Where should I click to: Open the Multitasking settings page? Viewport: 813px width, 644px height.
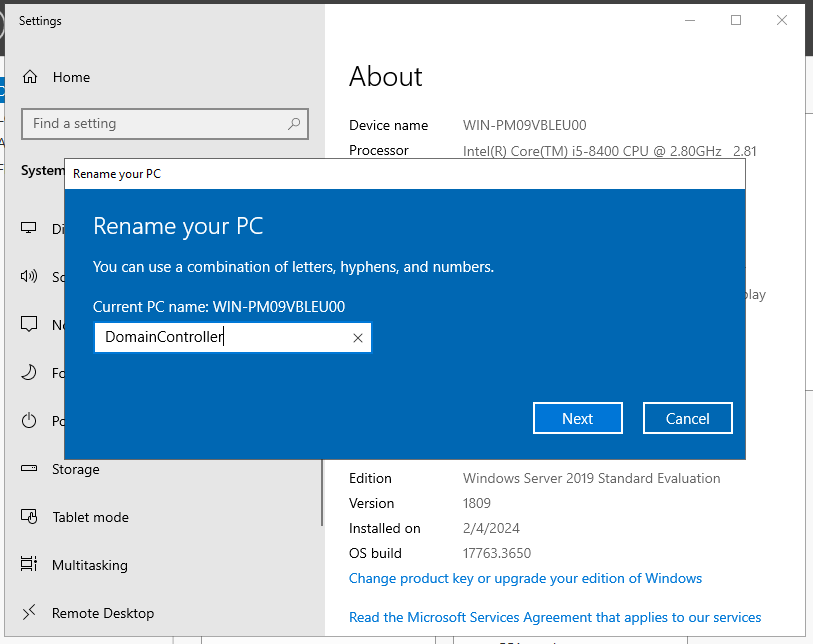click(x=89, y=565)
